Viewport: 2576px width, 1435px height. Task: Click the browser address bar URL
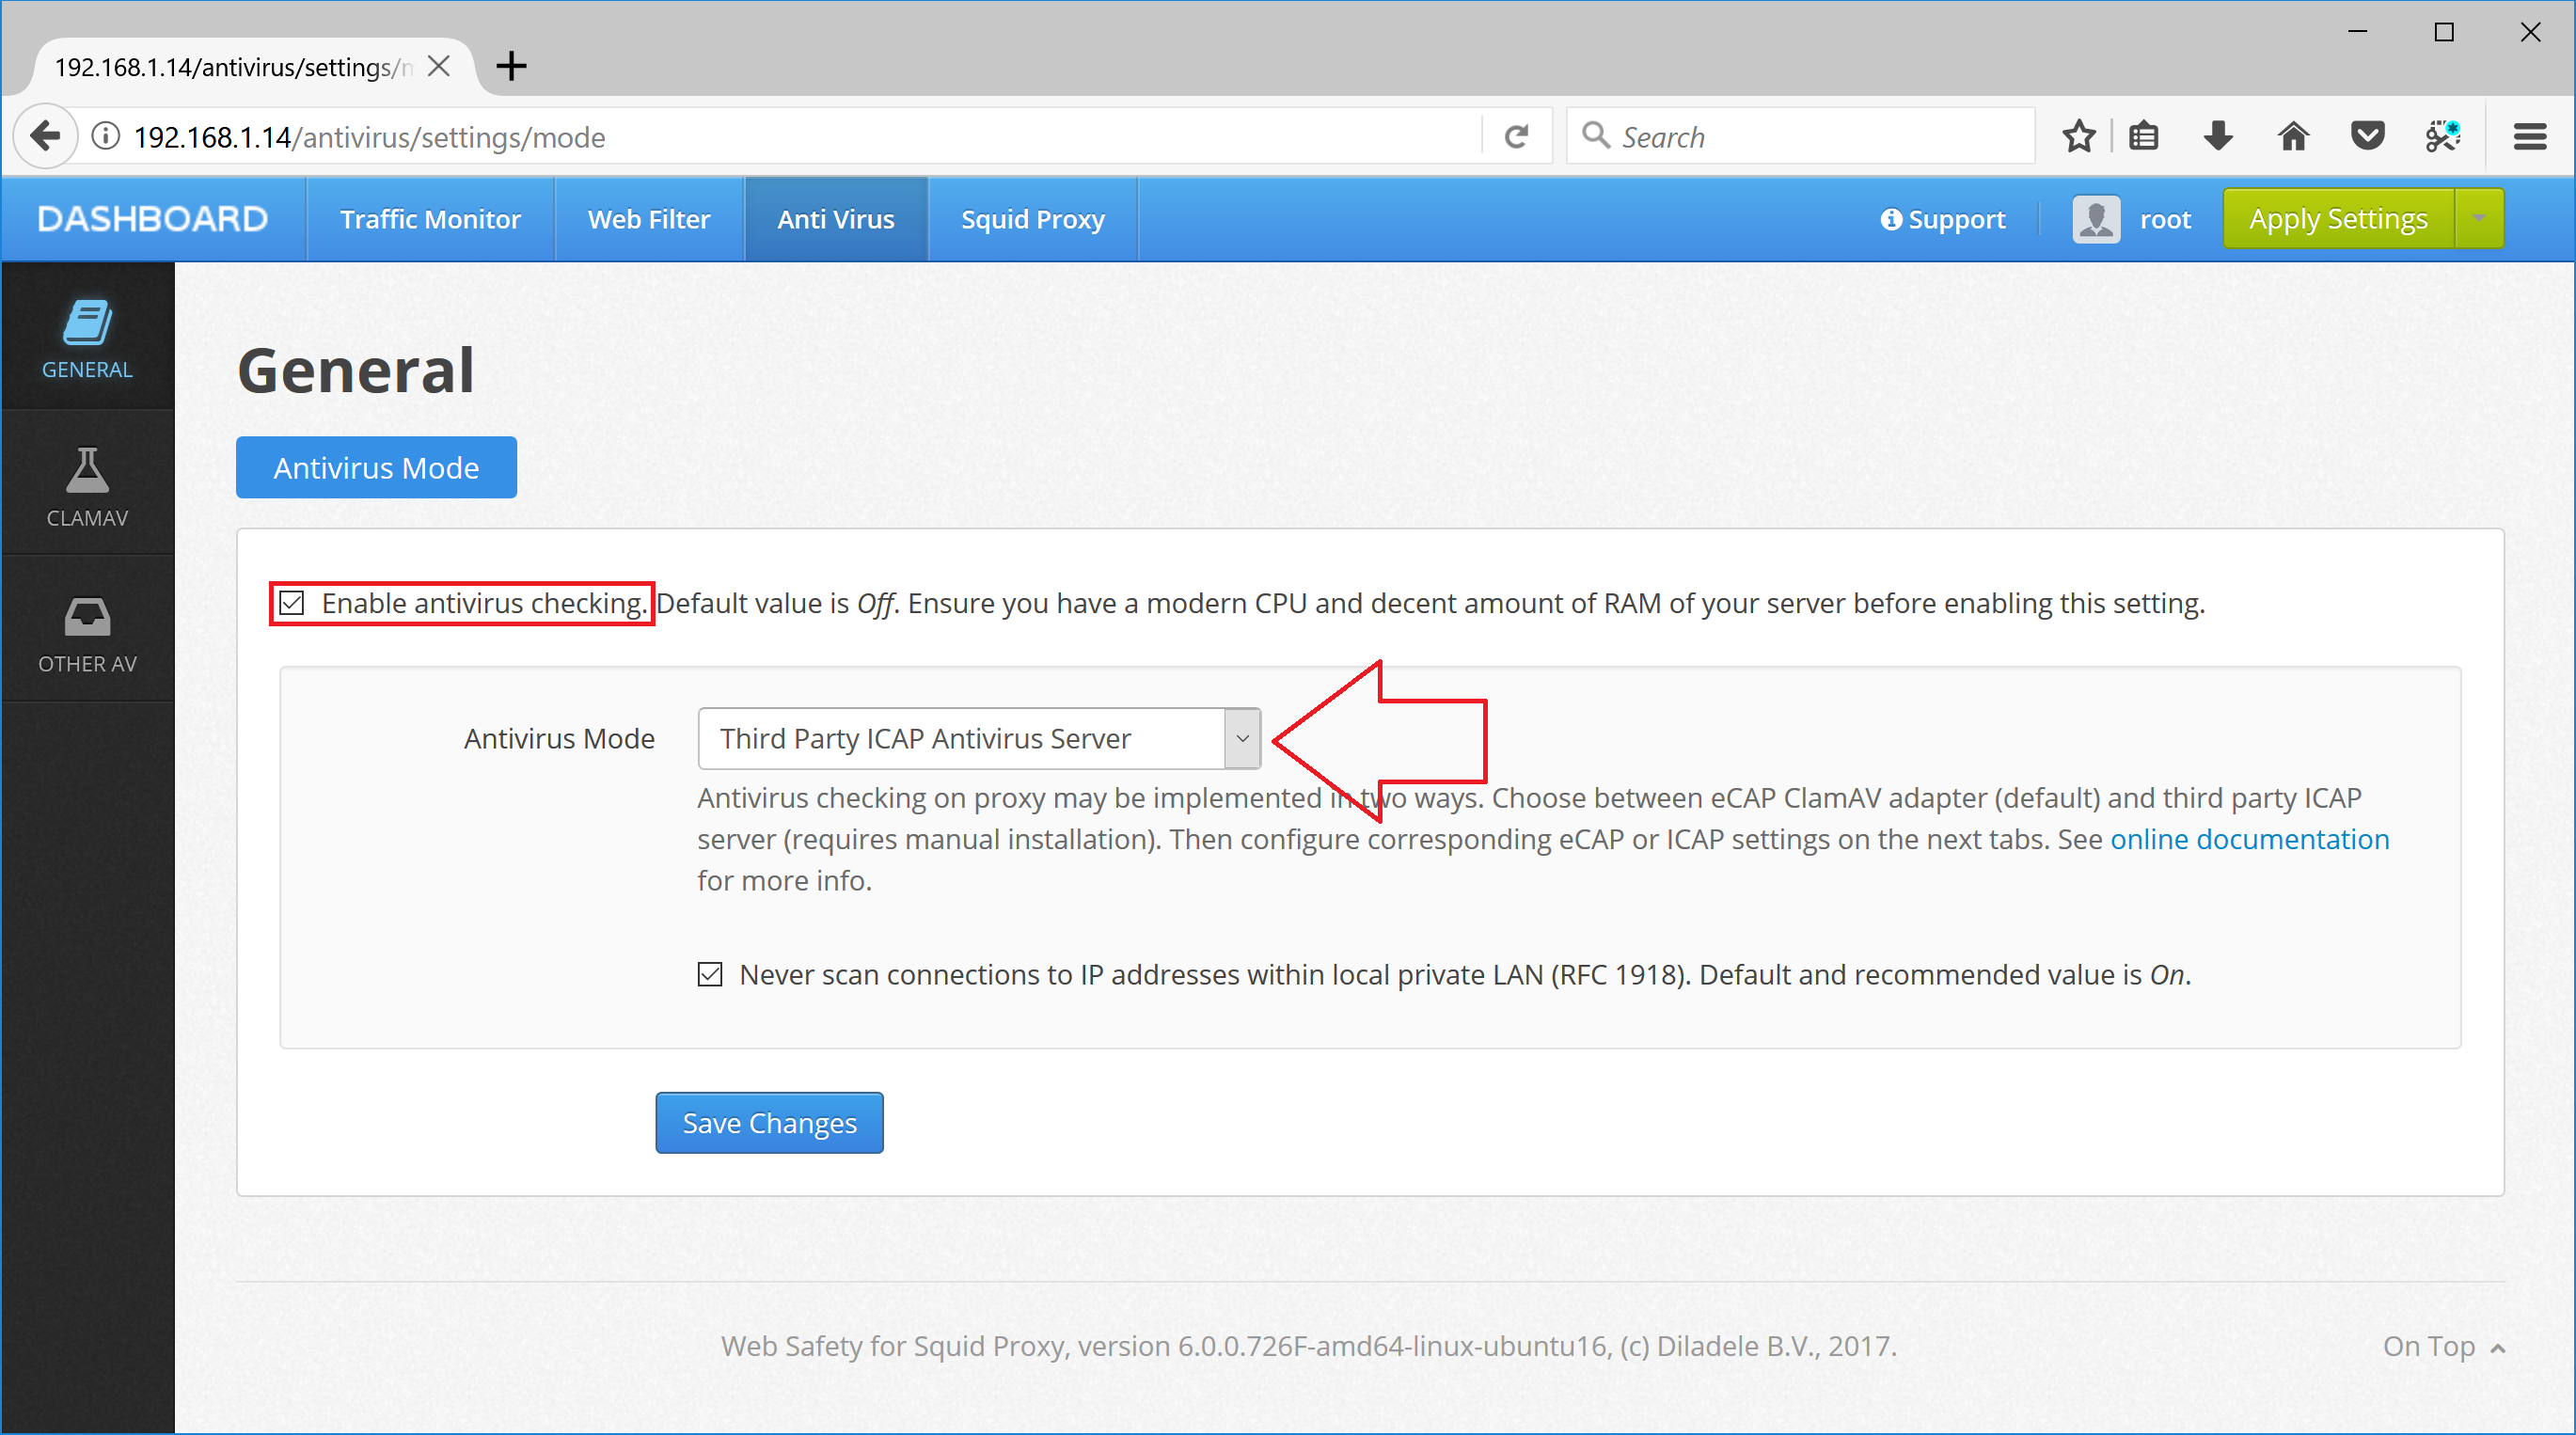point(370,137)
